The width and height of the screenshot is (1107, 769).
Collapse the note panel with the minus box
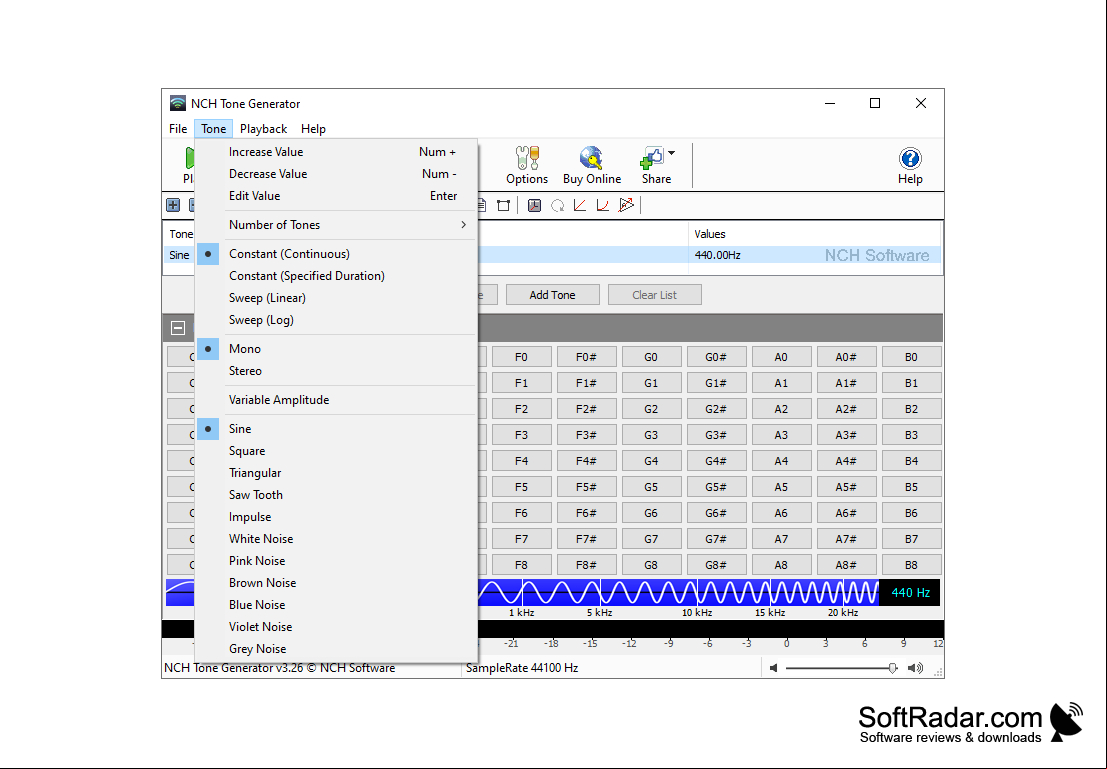pyautogui.click(x=178, y=328)
